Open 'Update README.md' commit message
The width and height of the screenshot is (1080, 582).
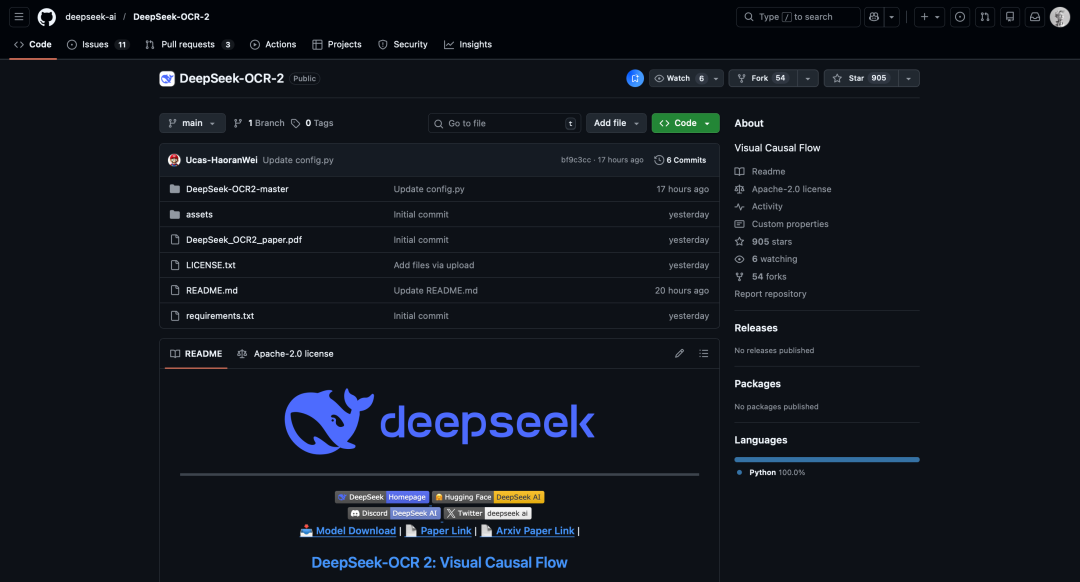tap(435, 291)
